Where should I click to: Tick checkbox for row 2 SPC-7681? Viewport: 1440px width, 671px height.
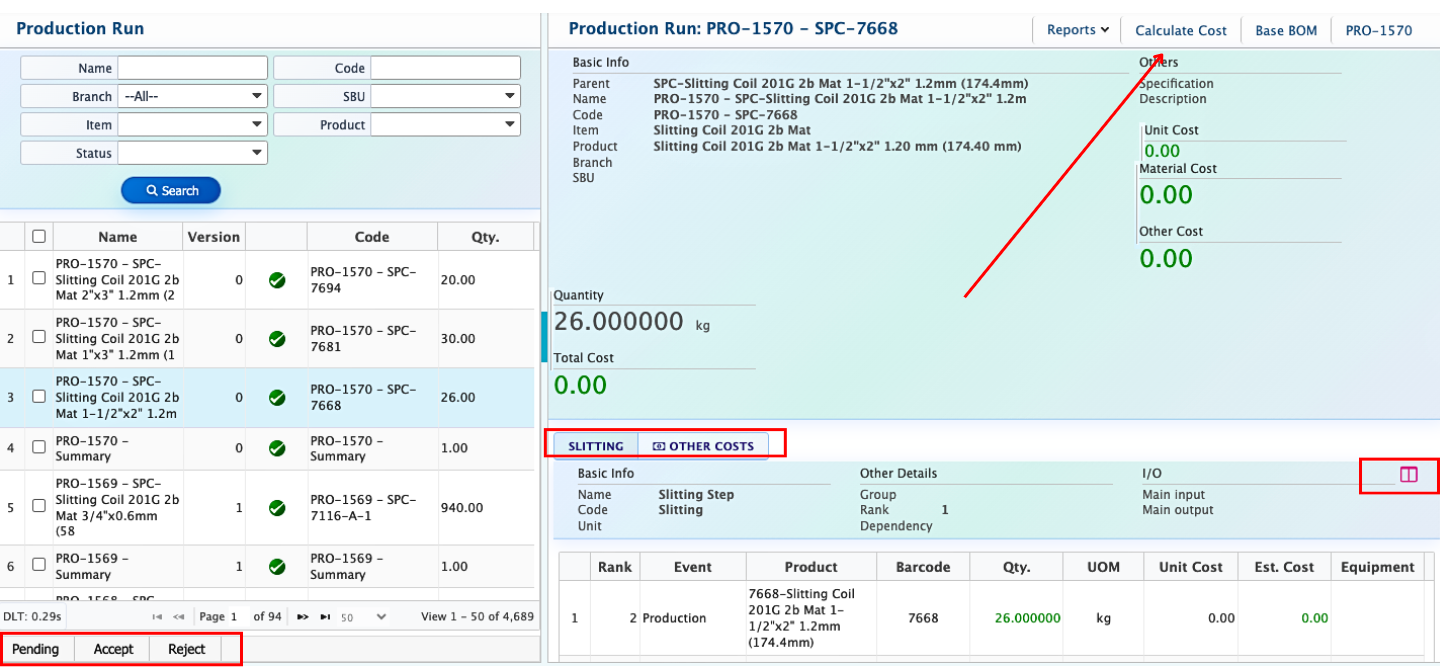click(39, 337)
